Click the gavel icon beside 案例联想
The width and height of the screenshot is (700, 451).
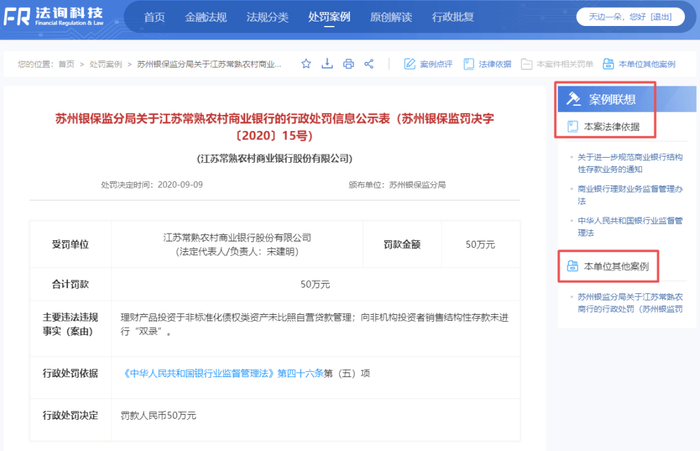[573, 99]
